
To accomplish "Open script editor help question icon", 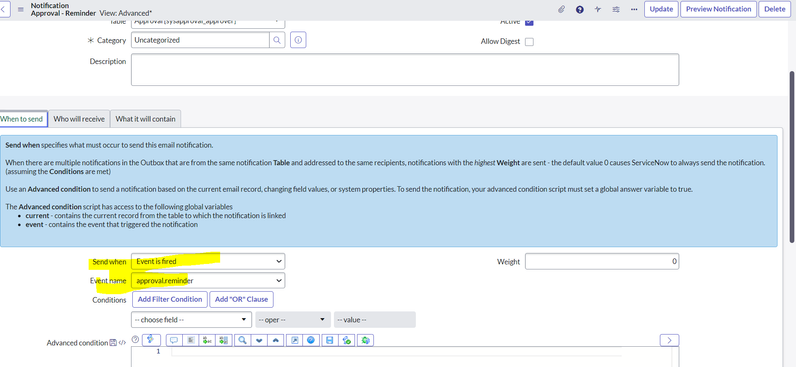I will click(x=135, y=340).
